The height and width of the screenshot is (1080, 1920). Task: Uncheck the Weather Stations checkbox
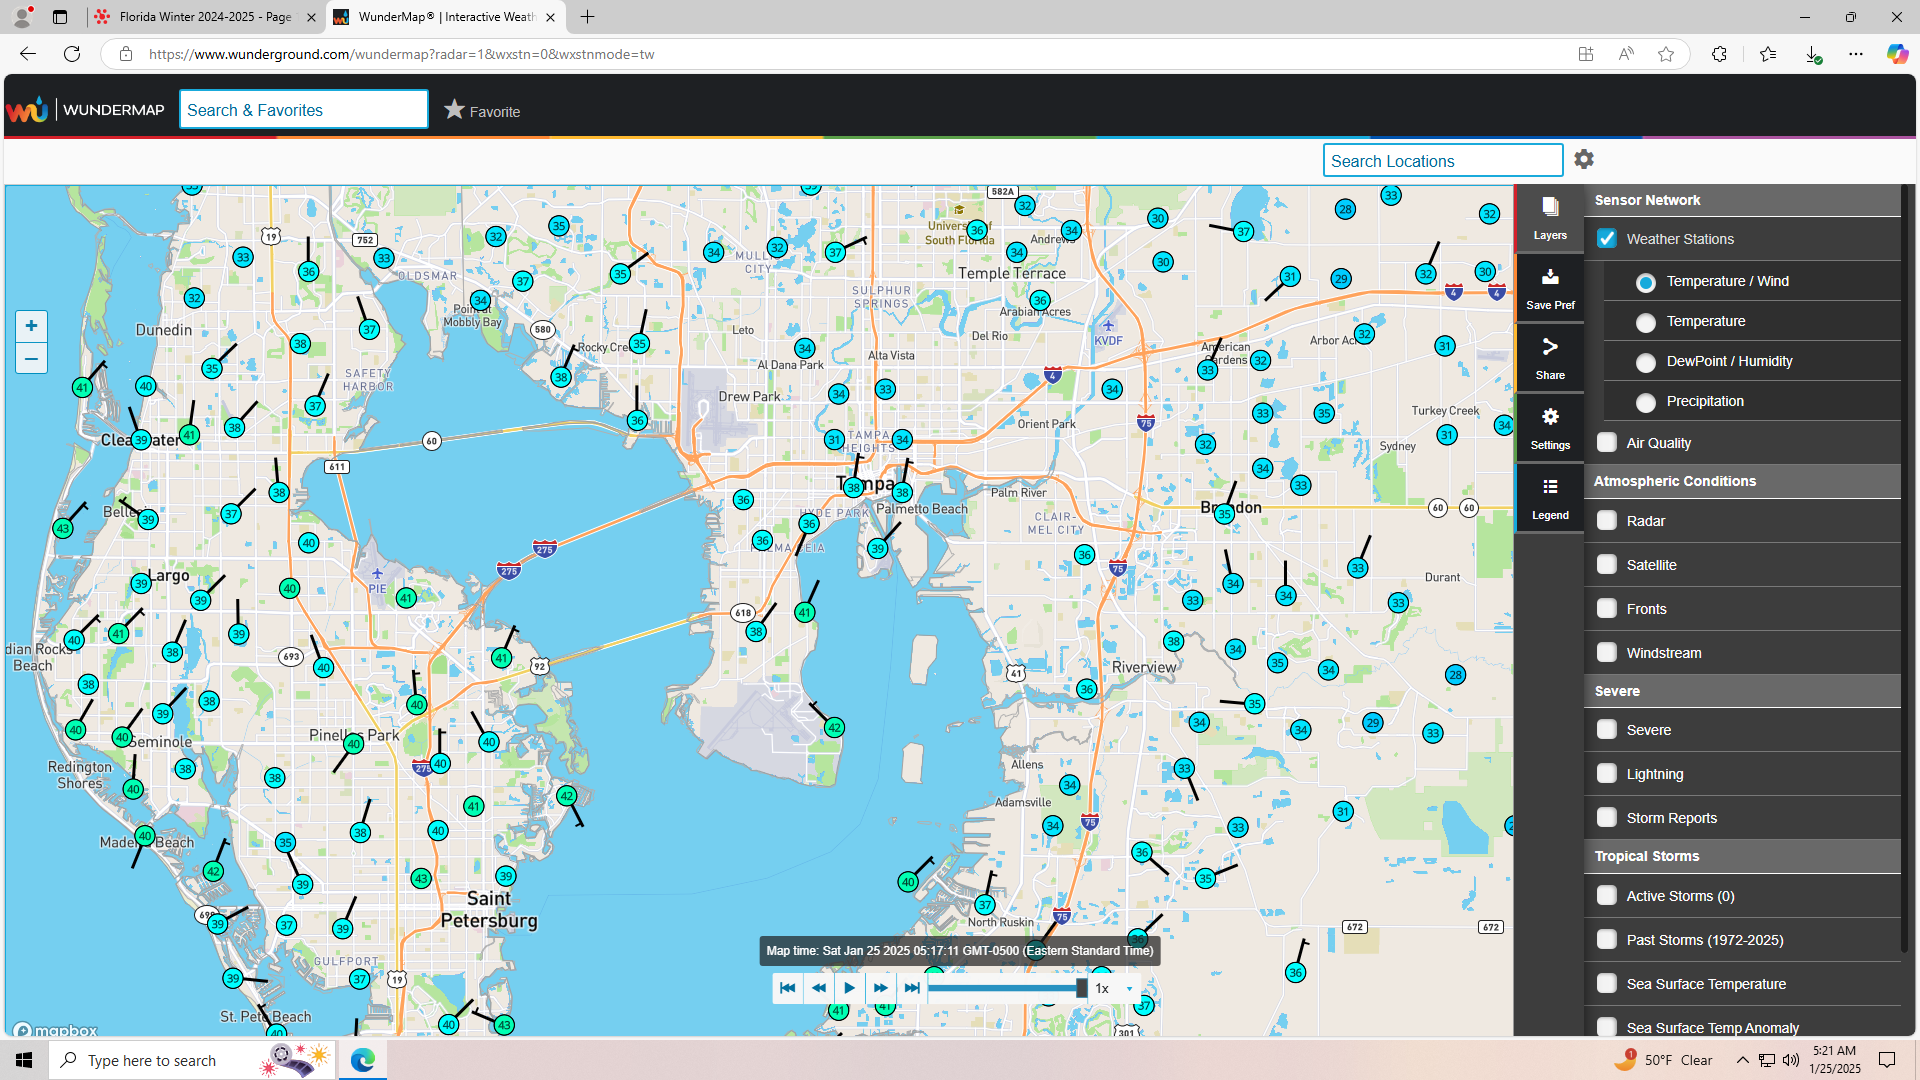click(1607, 239)
